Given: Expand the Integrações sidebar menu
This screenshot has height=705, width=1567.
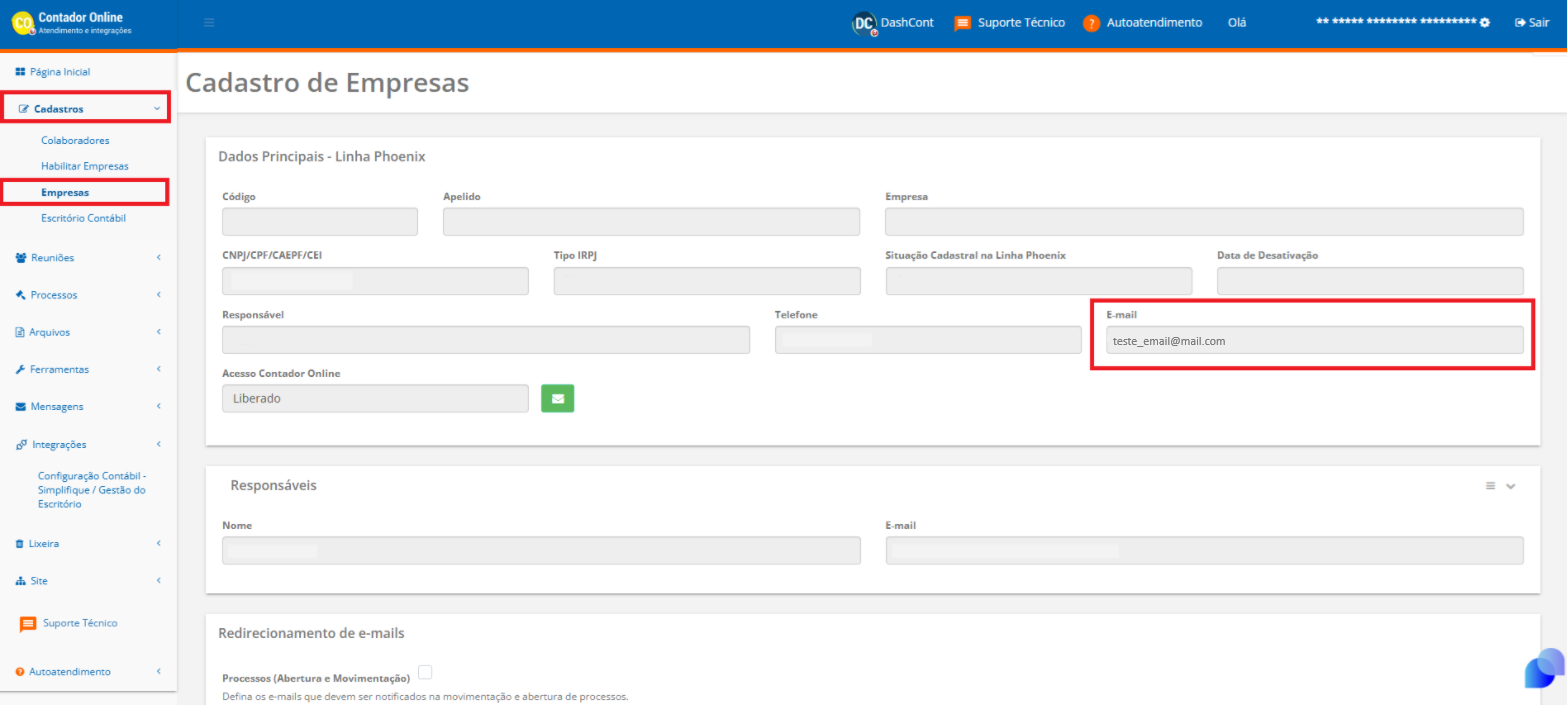Looking at the screenshot, I should [x=88, y=444].
